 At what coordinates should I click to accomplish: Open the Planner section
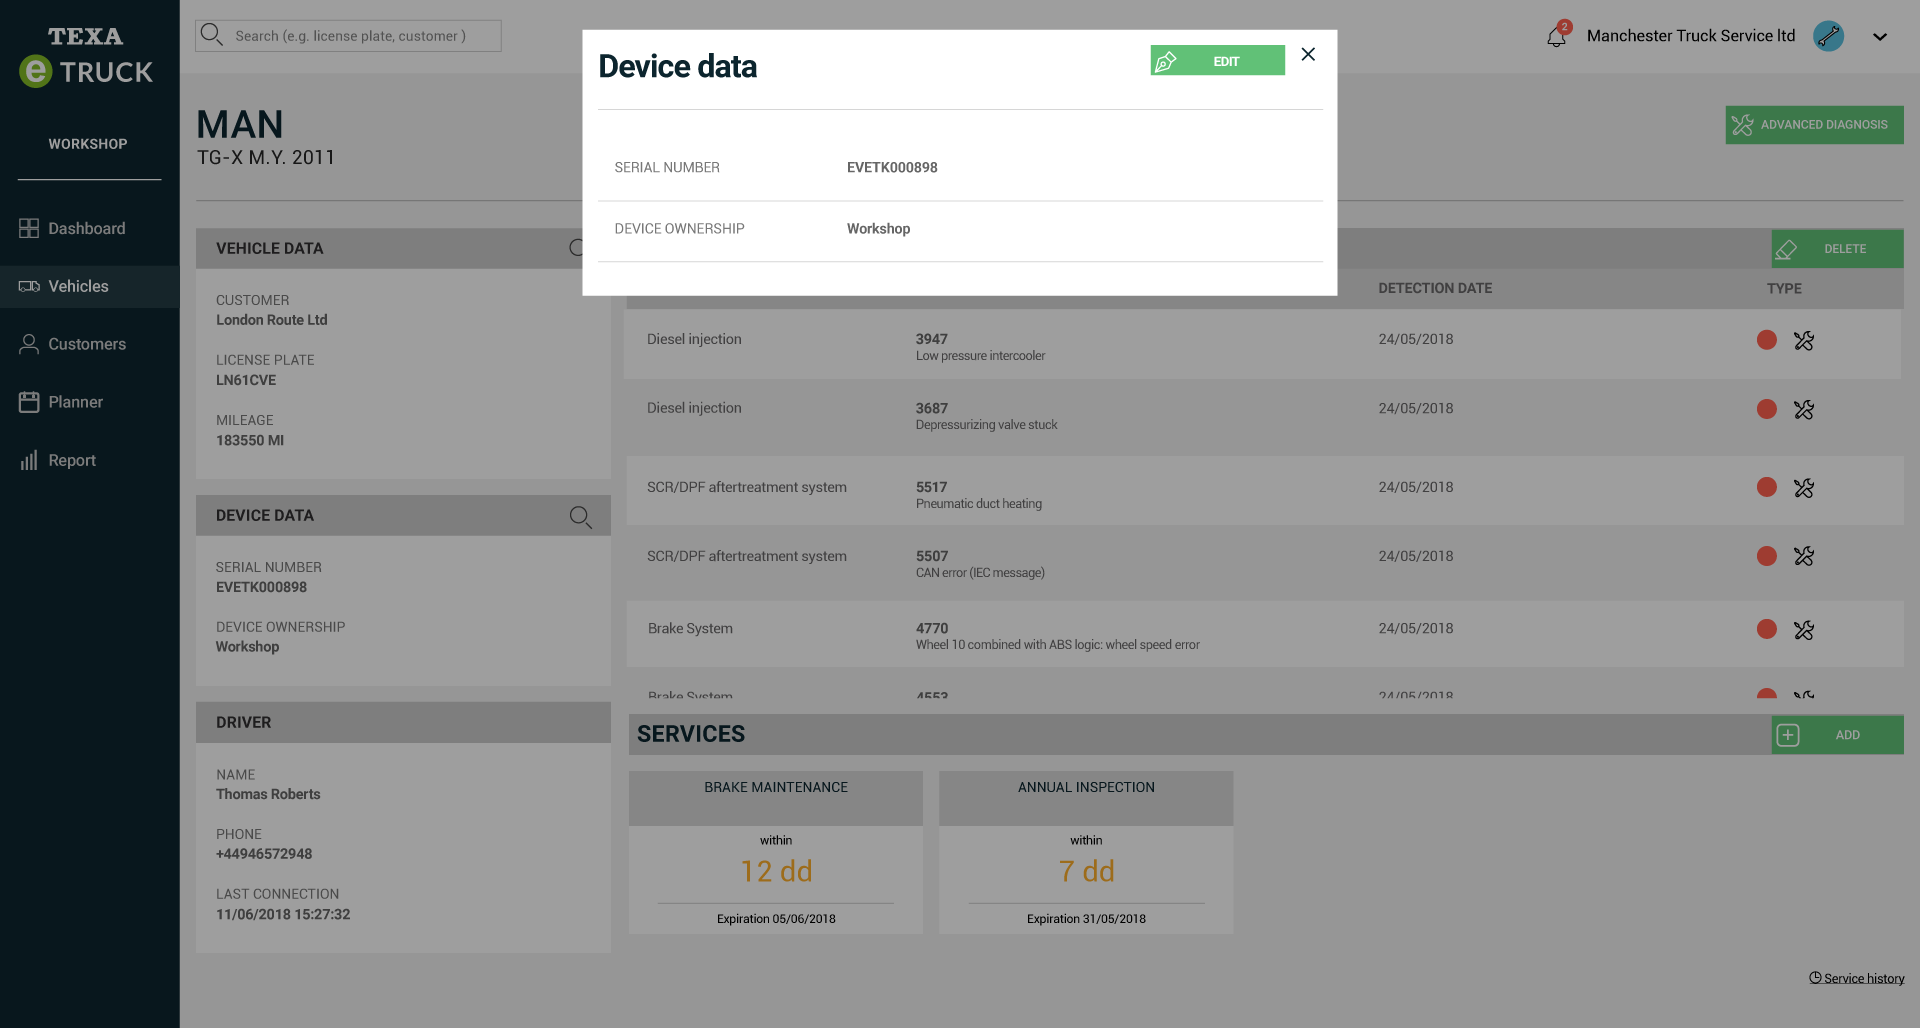tap(75, 402)
